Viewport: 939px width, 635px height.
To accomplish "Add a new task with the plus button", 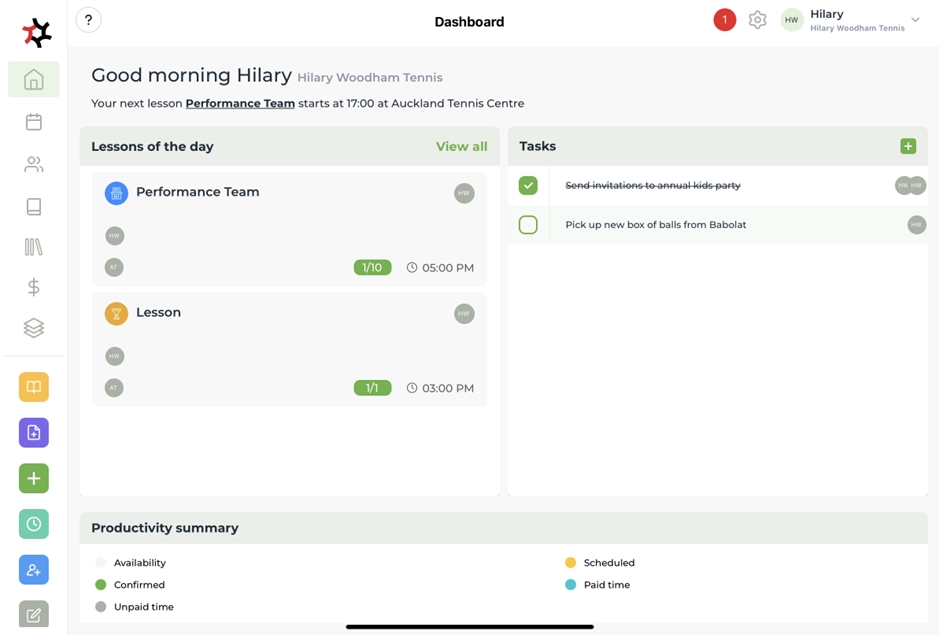I will coord(908,146).
